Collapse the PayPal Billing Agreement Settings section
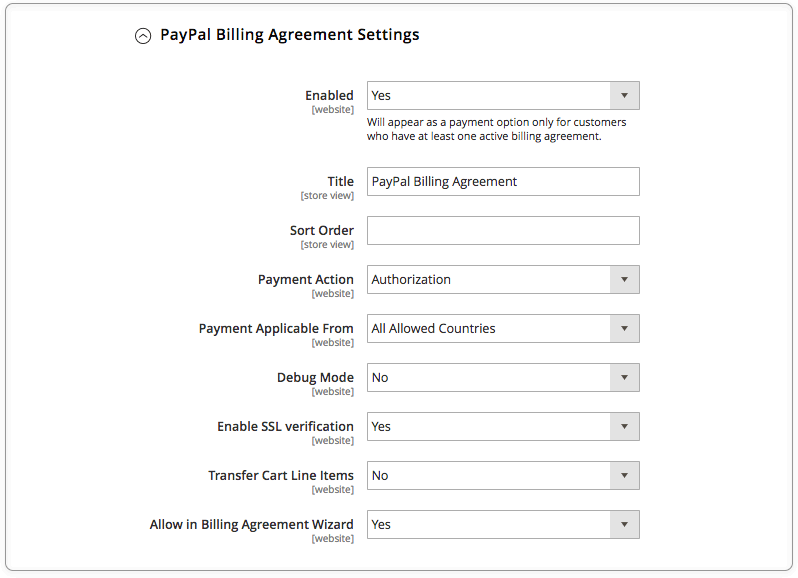798x578 pixels. [289, 35]
